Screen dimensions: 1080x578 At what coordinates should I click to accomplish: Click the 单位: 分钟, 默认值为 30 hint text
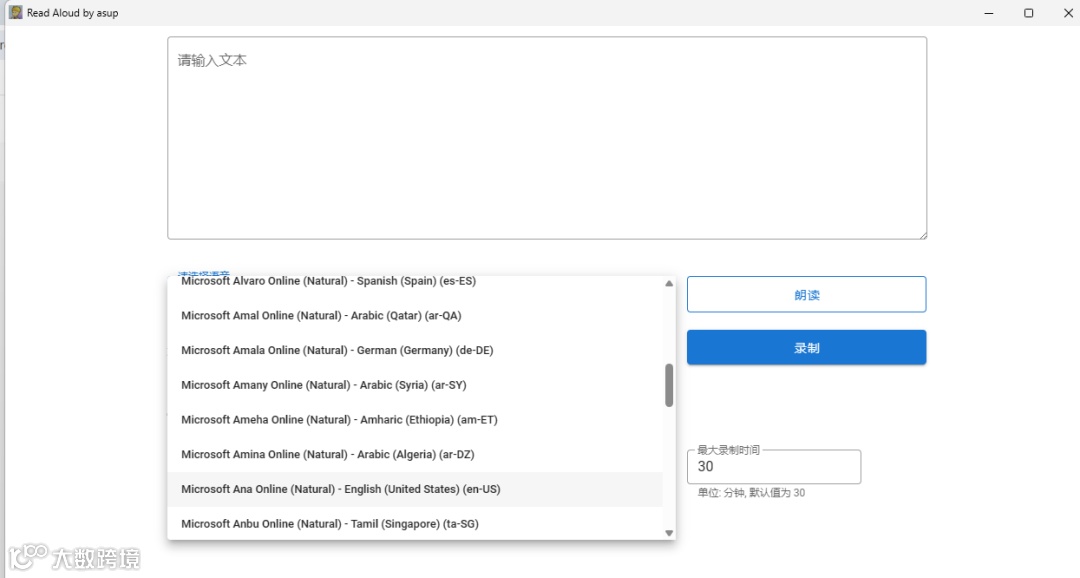[751, 493]
